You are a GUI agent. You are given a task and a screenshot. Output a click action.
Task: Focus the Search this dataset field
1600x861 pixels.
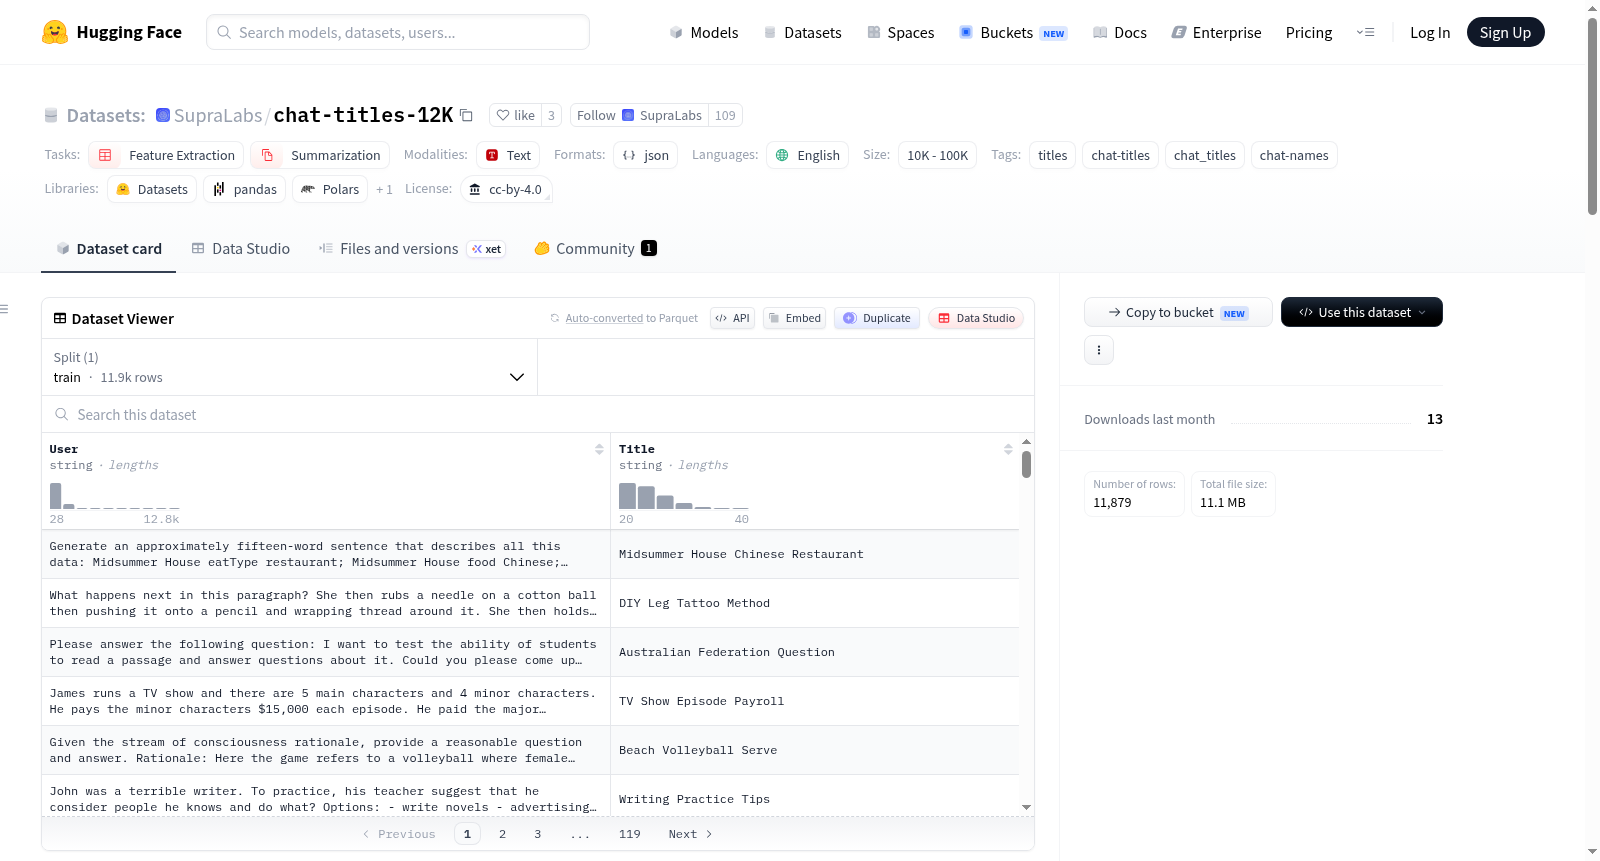tap(538, 414)
